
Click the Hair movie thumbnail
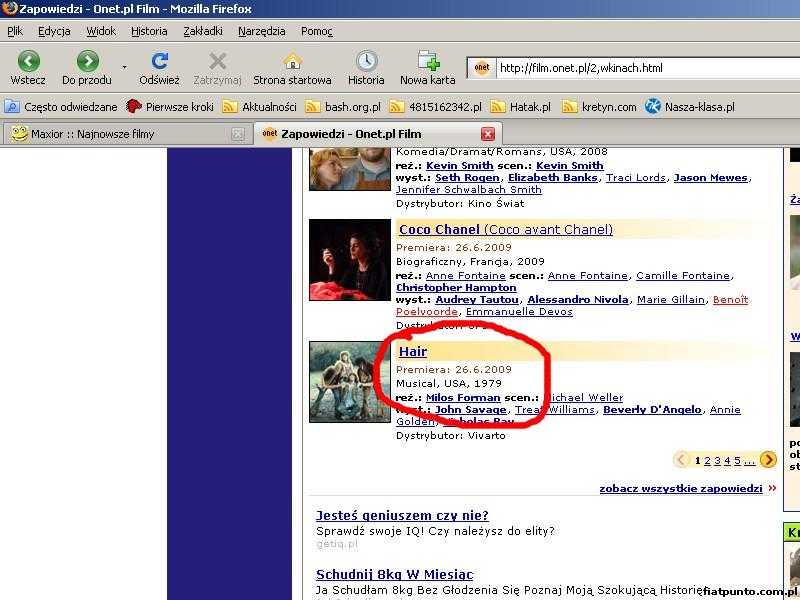click(350, 382)
